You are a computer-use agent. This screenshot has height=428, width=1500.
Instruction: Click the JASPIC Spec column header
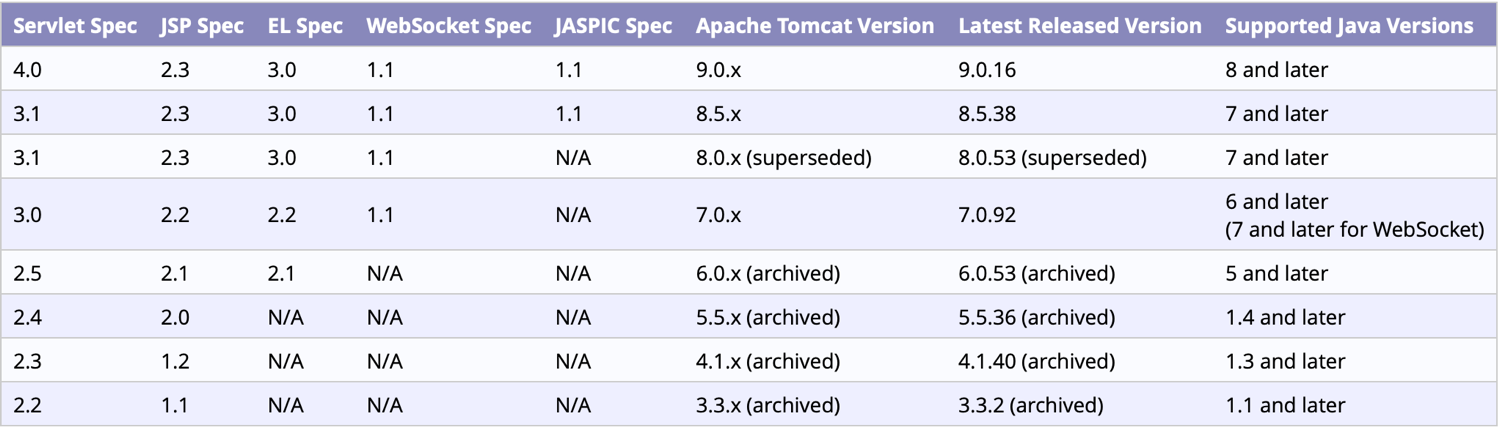click(614, 26)
